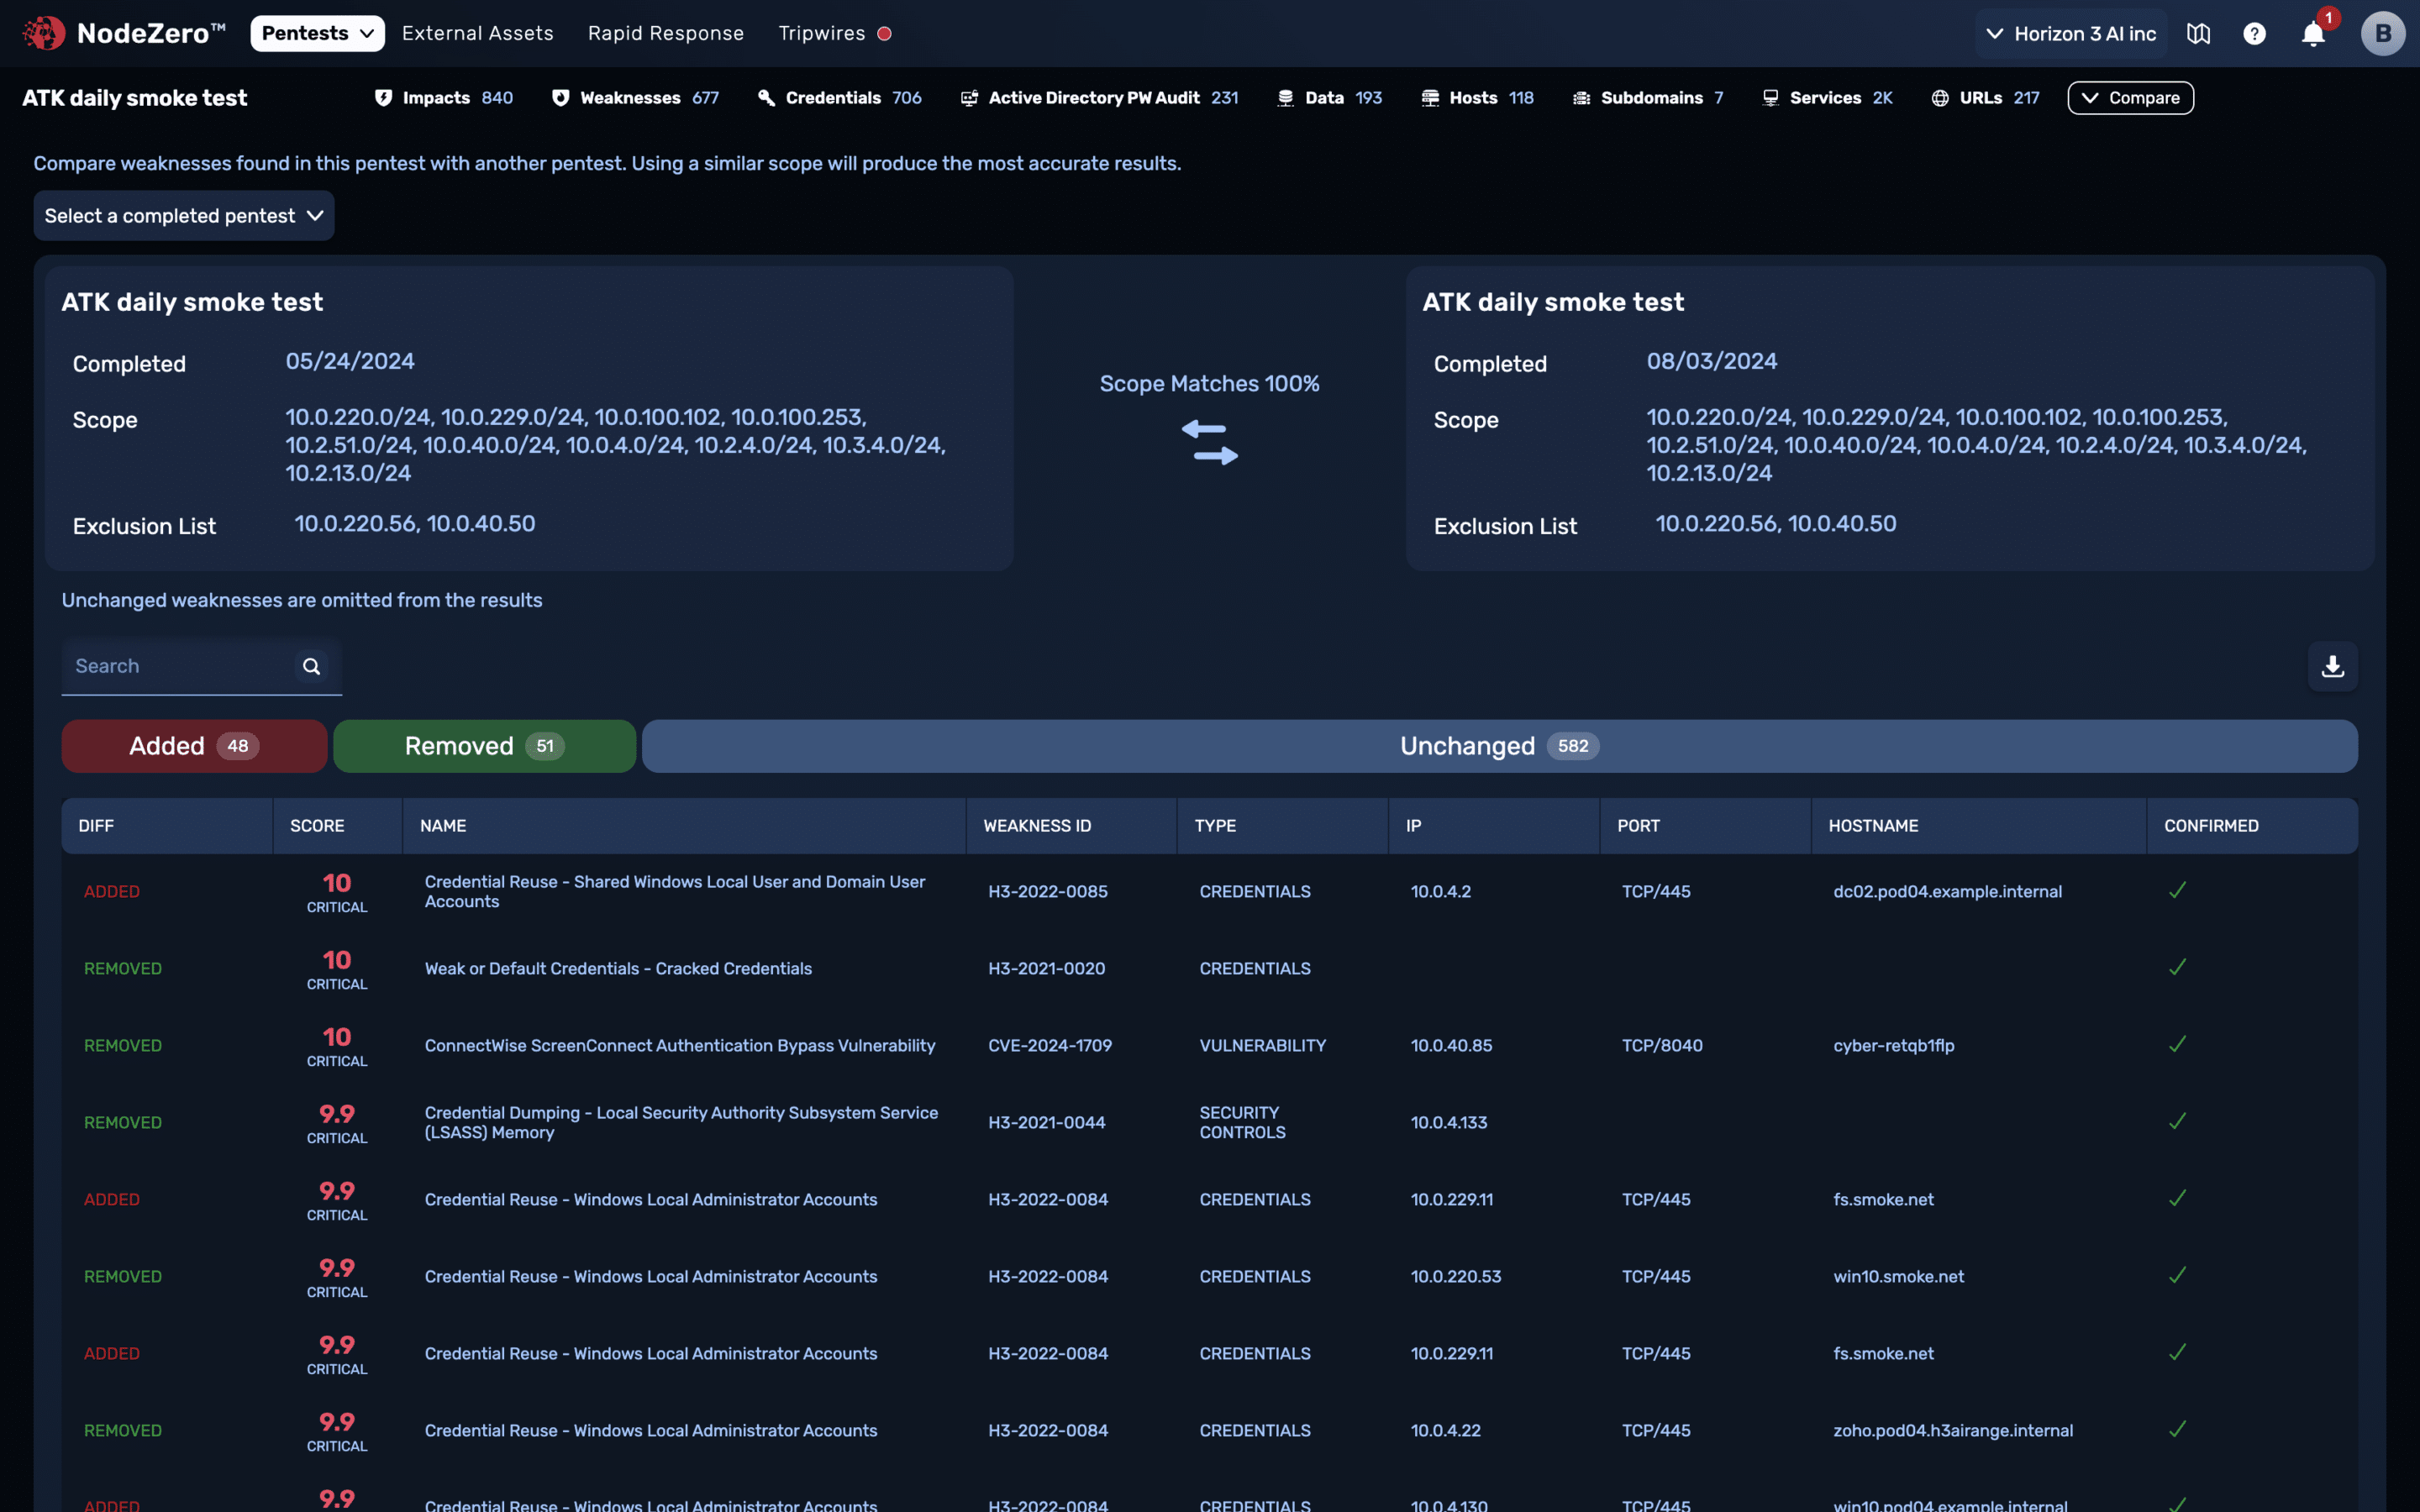Open the Rapid Response section
Viewport: 2420px width, 1512px height.
[x=666, y=33]
